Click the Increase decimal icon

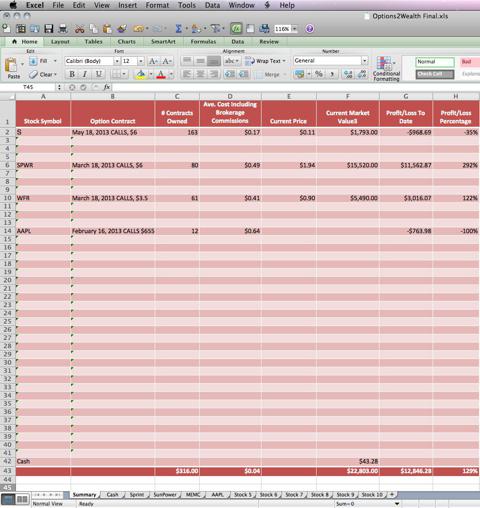click(x=348, y=74)
